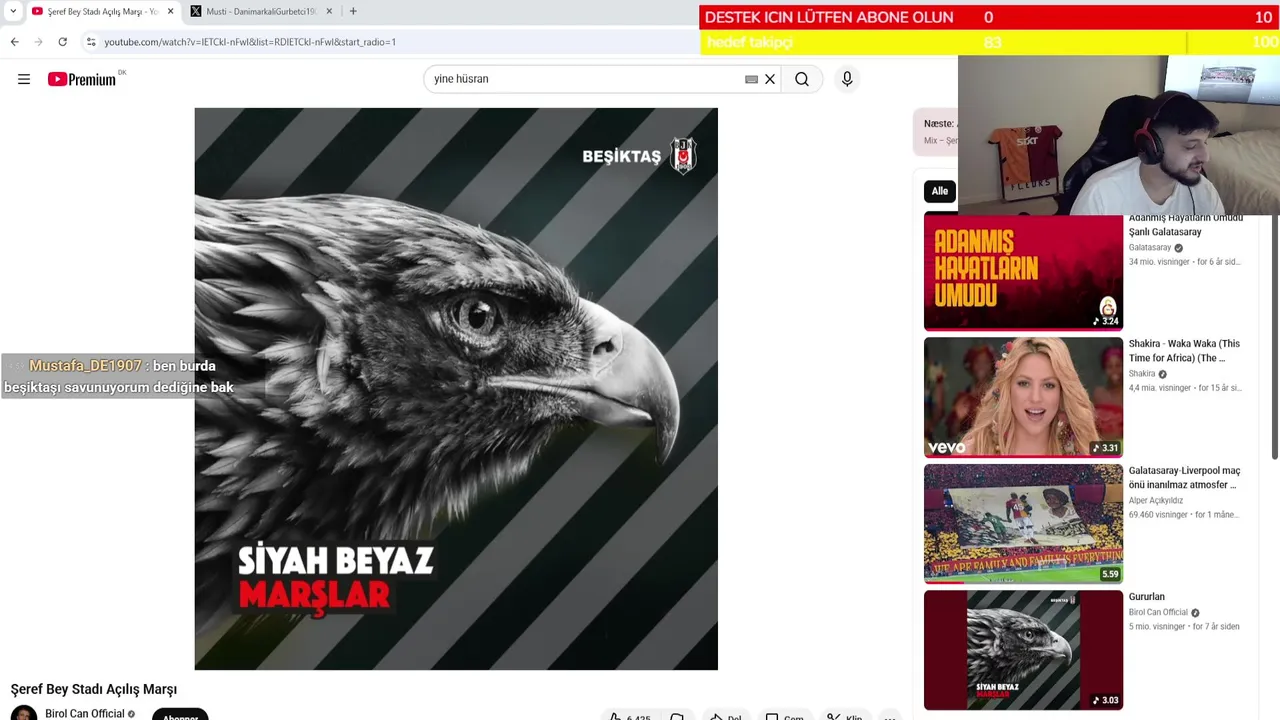Dislike the video with thumbs down
The width and height of the screenshot is (1280, 720).
coord(676,717)
